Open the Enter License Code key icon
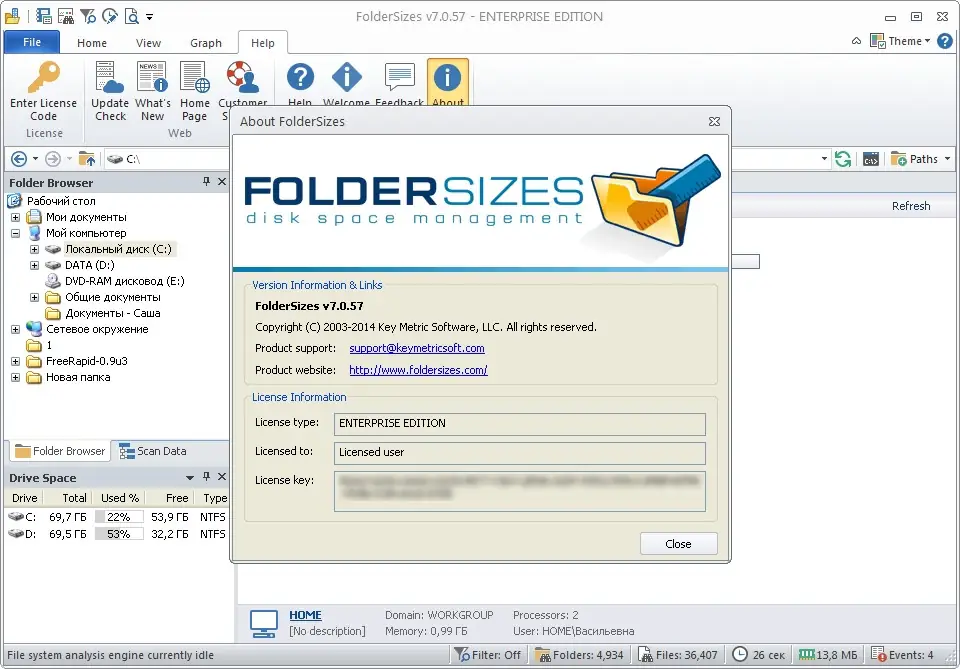The image size is (960, 669). pyautogui.click(x=43, y=92)
